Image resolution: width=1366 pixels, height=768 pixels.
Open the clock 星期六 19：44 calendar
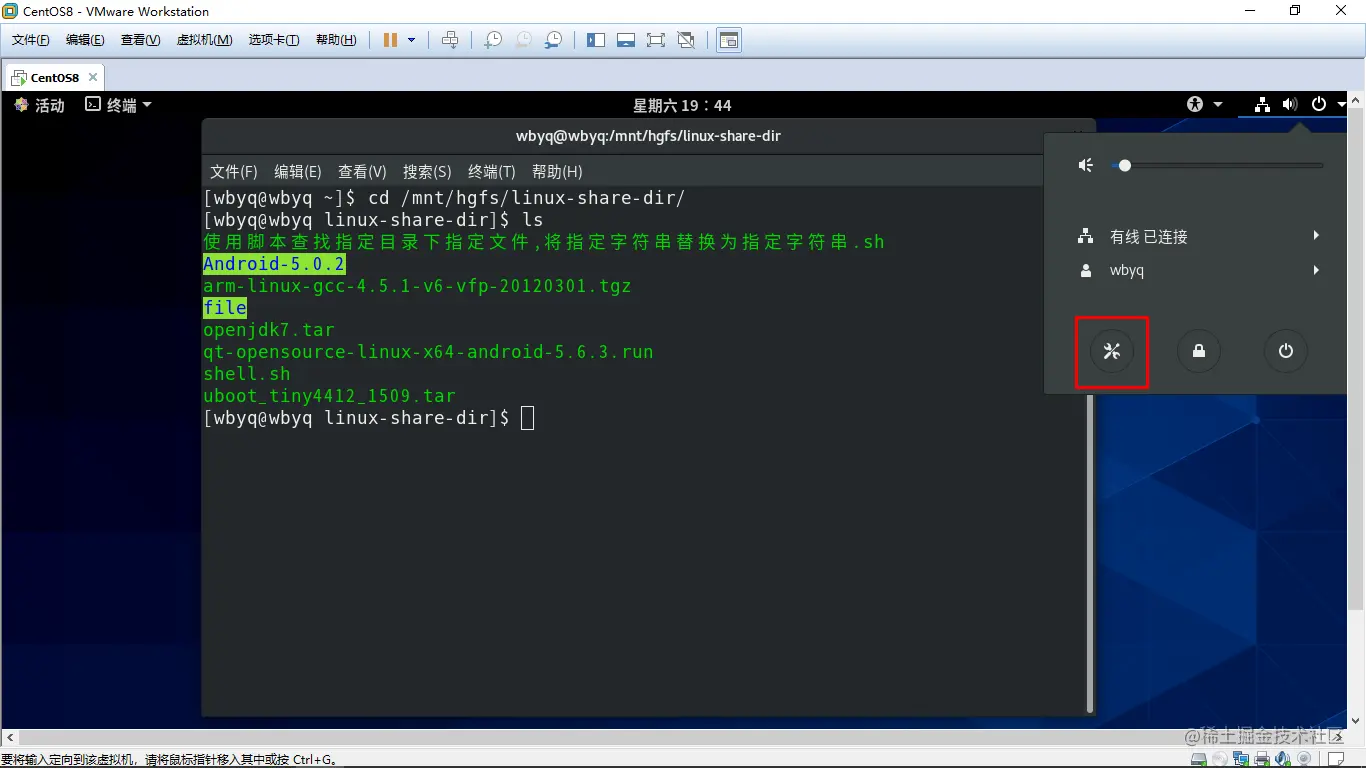pyautogui.click(x=682, y=105)
